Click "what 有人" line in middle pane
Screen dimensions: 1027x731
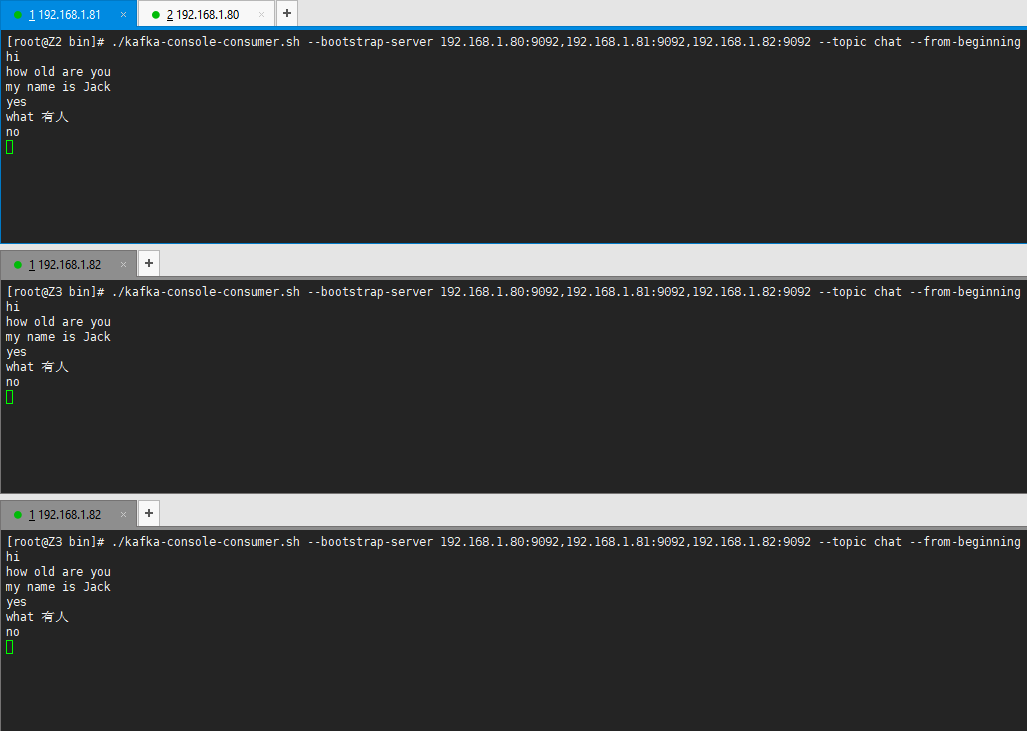point(37,367)
